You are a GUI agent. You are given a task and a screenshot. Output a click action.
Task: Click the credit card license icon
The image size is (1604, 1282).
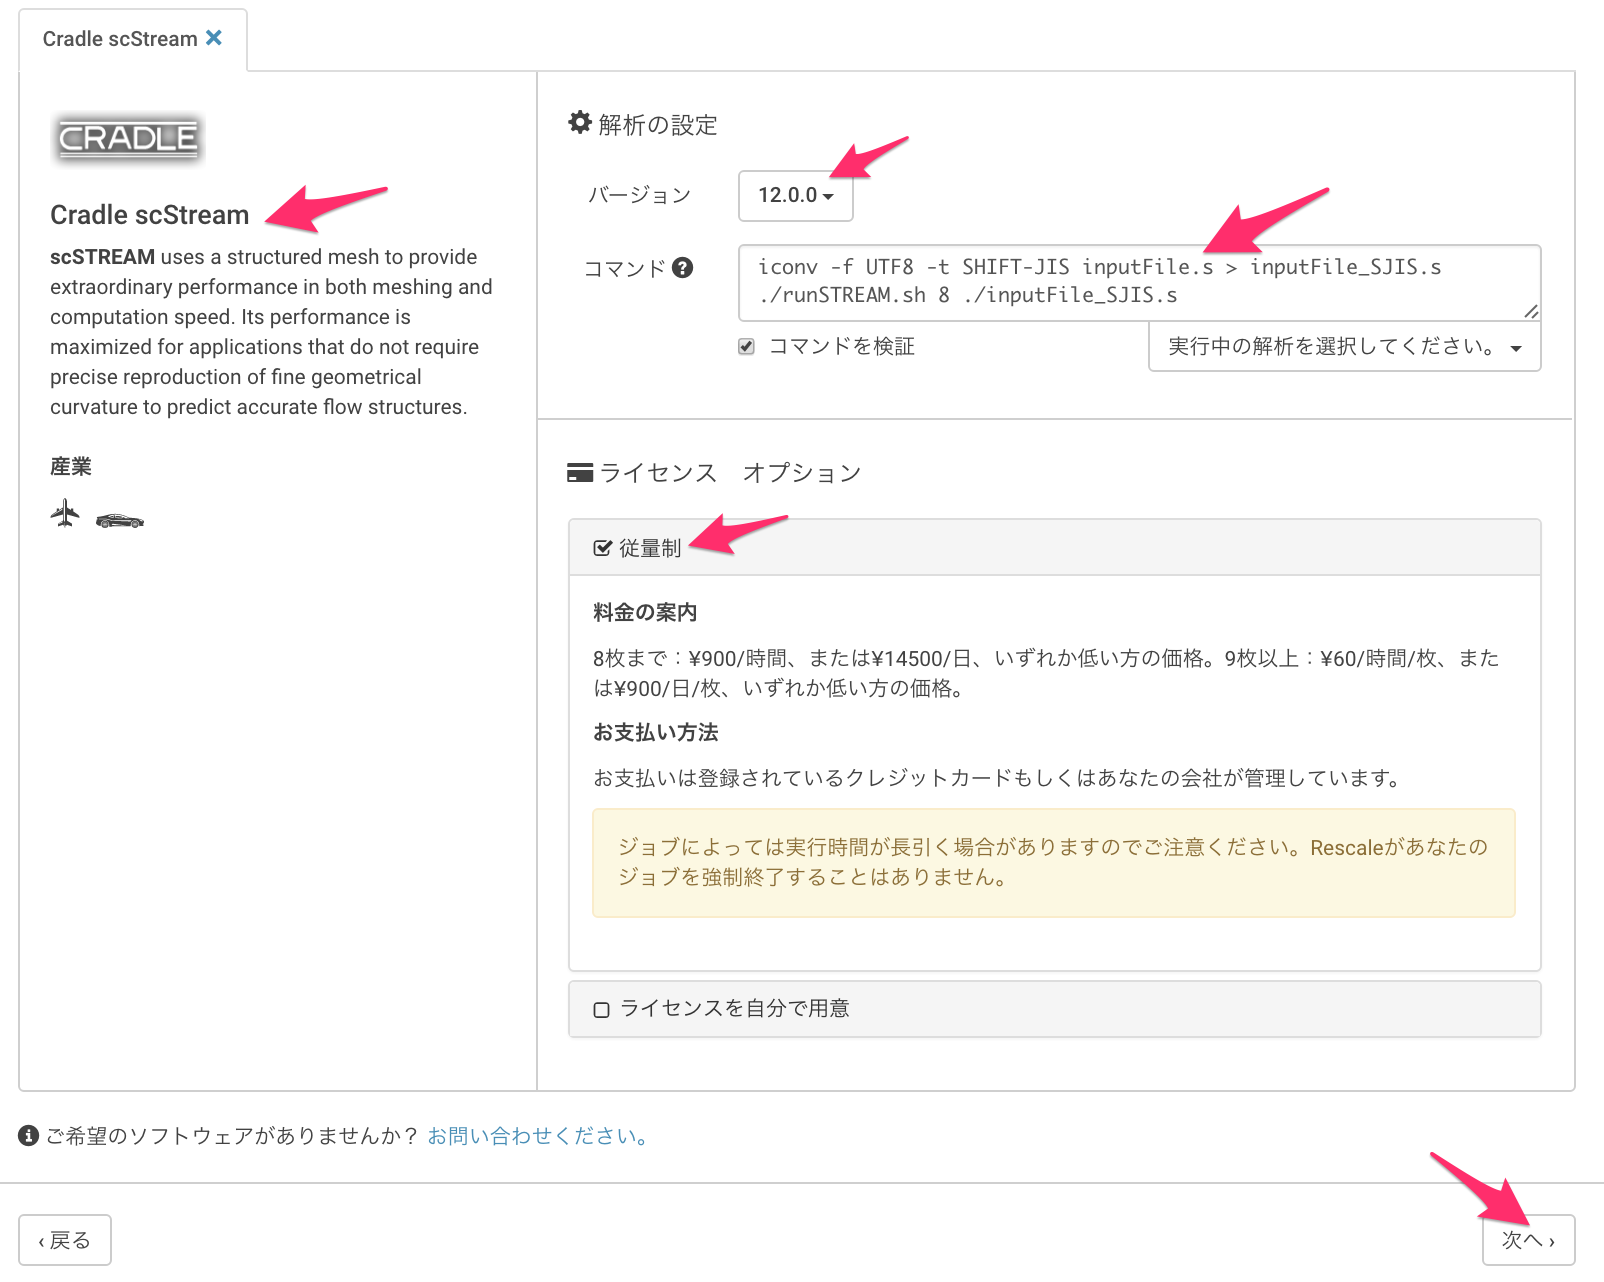click(580, 472)
